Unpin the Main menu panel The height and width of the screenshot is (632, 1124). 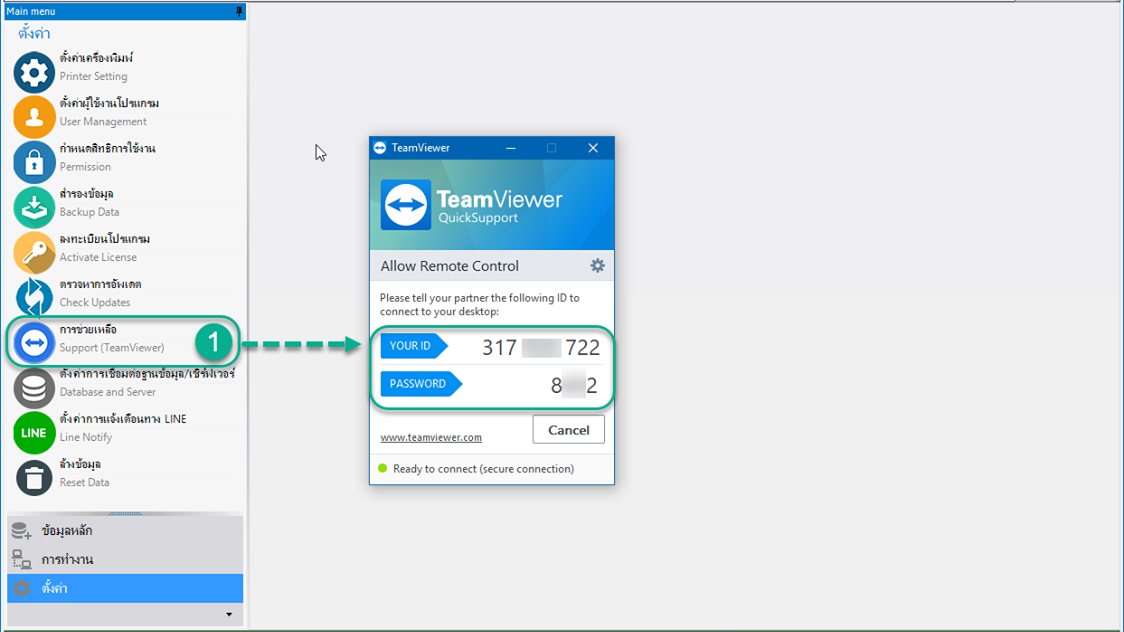[x=238, y=11]
